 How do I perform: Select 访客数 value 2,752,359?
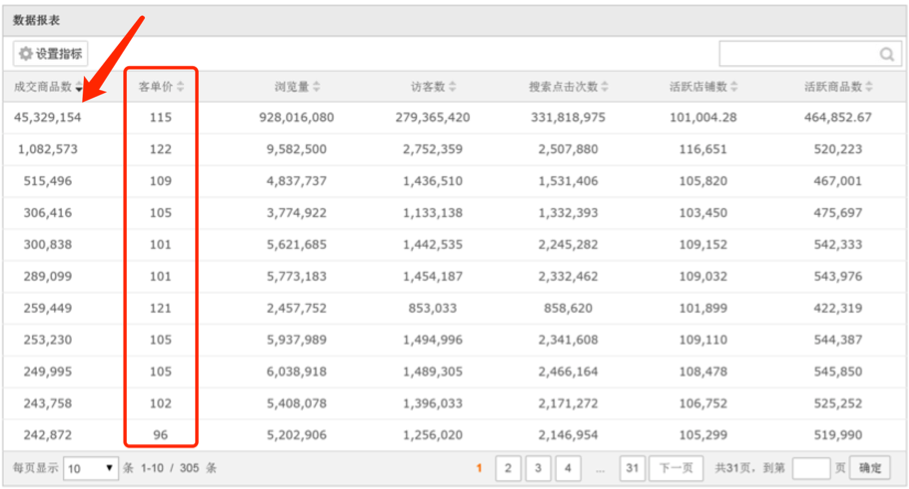432,149
